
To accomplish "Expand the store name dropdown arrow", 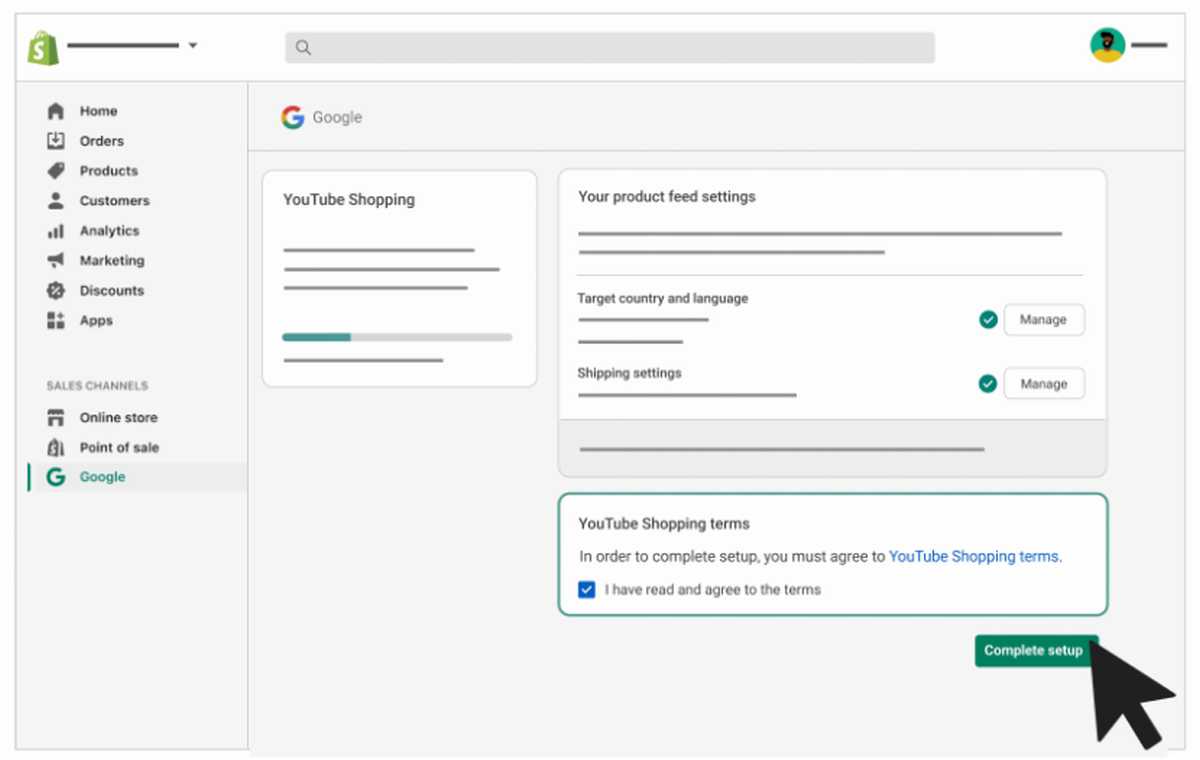I will [193, 46].
